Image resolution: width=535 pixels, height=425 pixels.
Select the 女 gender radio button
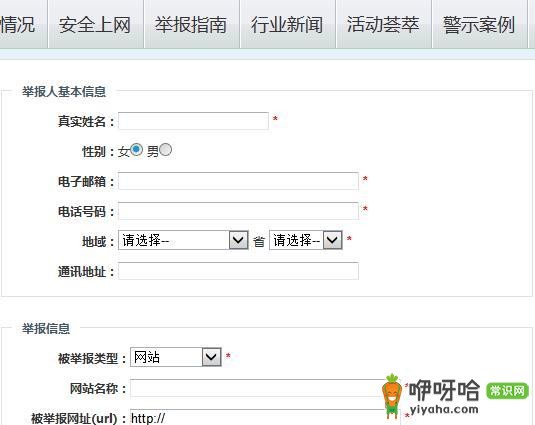(x=136, y=150)
